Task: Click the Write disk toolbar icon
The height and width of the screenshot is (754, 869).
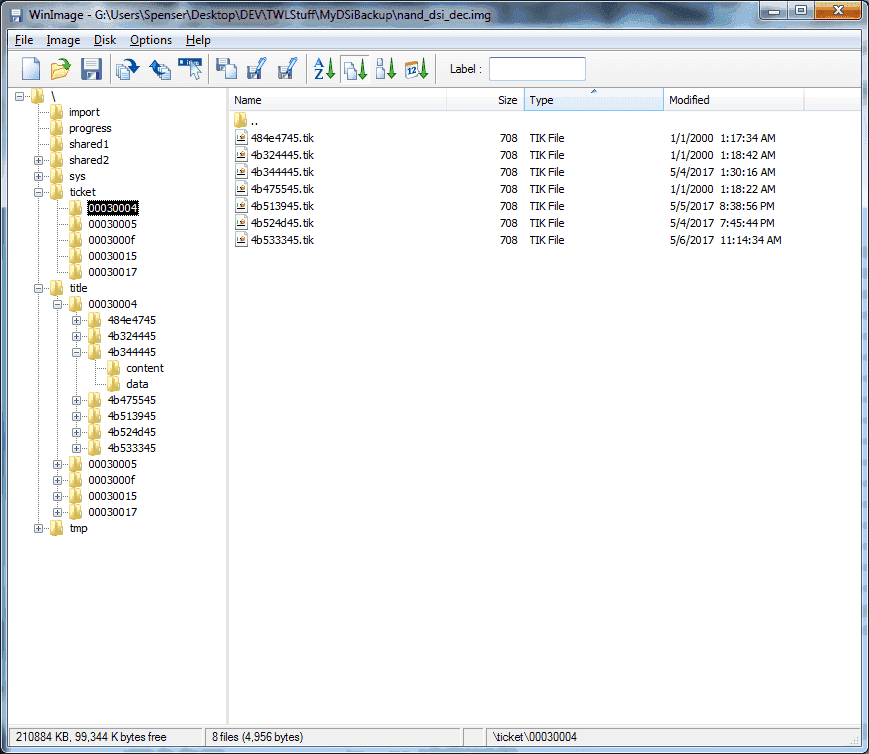Action: point(256,69)
